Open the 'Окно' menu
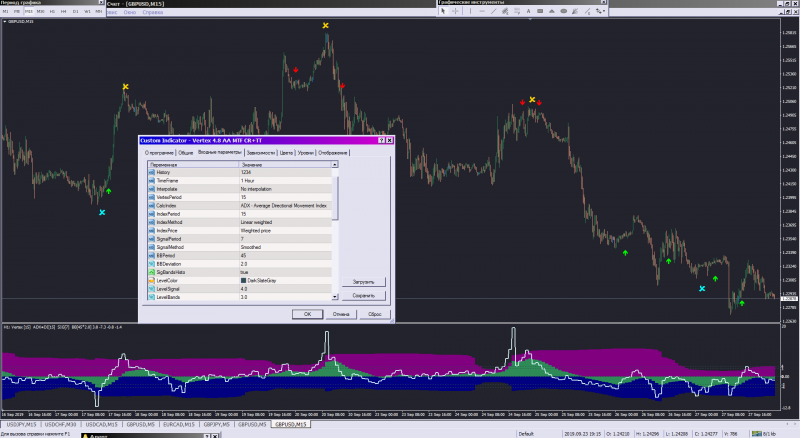This screenshot has height=438, width=800. (130, 12)
